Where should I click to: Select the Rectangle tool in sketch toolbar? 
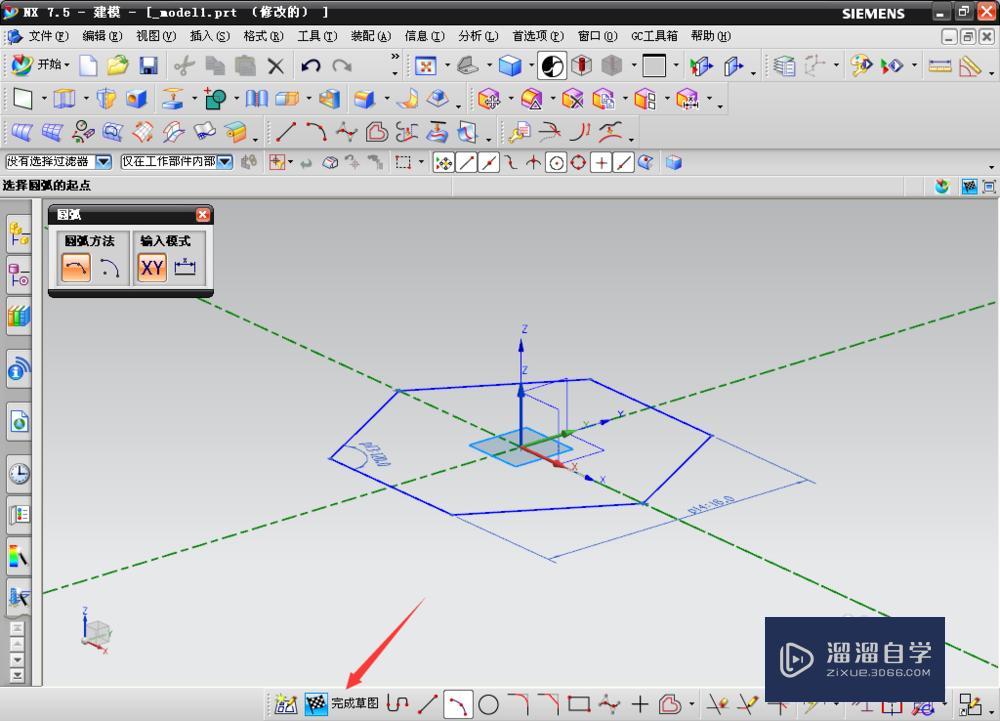point(579,704)
